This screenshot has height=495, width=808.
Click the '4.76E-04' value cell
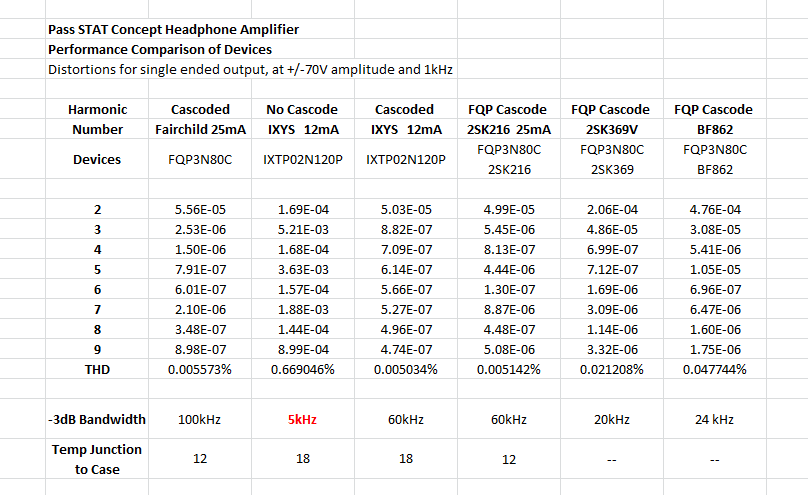715,210
